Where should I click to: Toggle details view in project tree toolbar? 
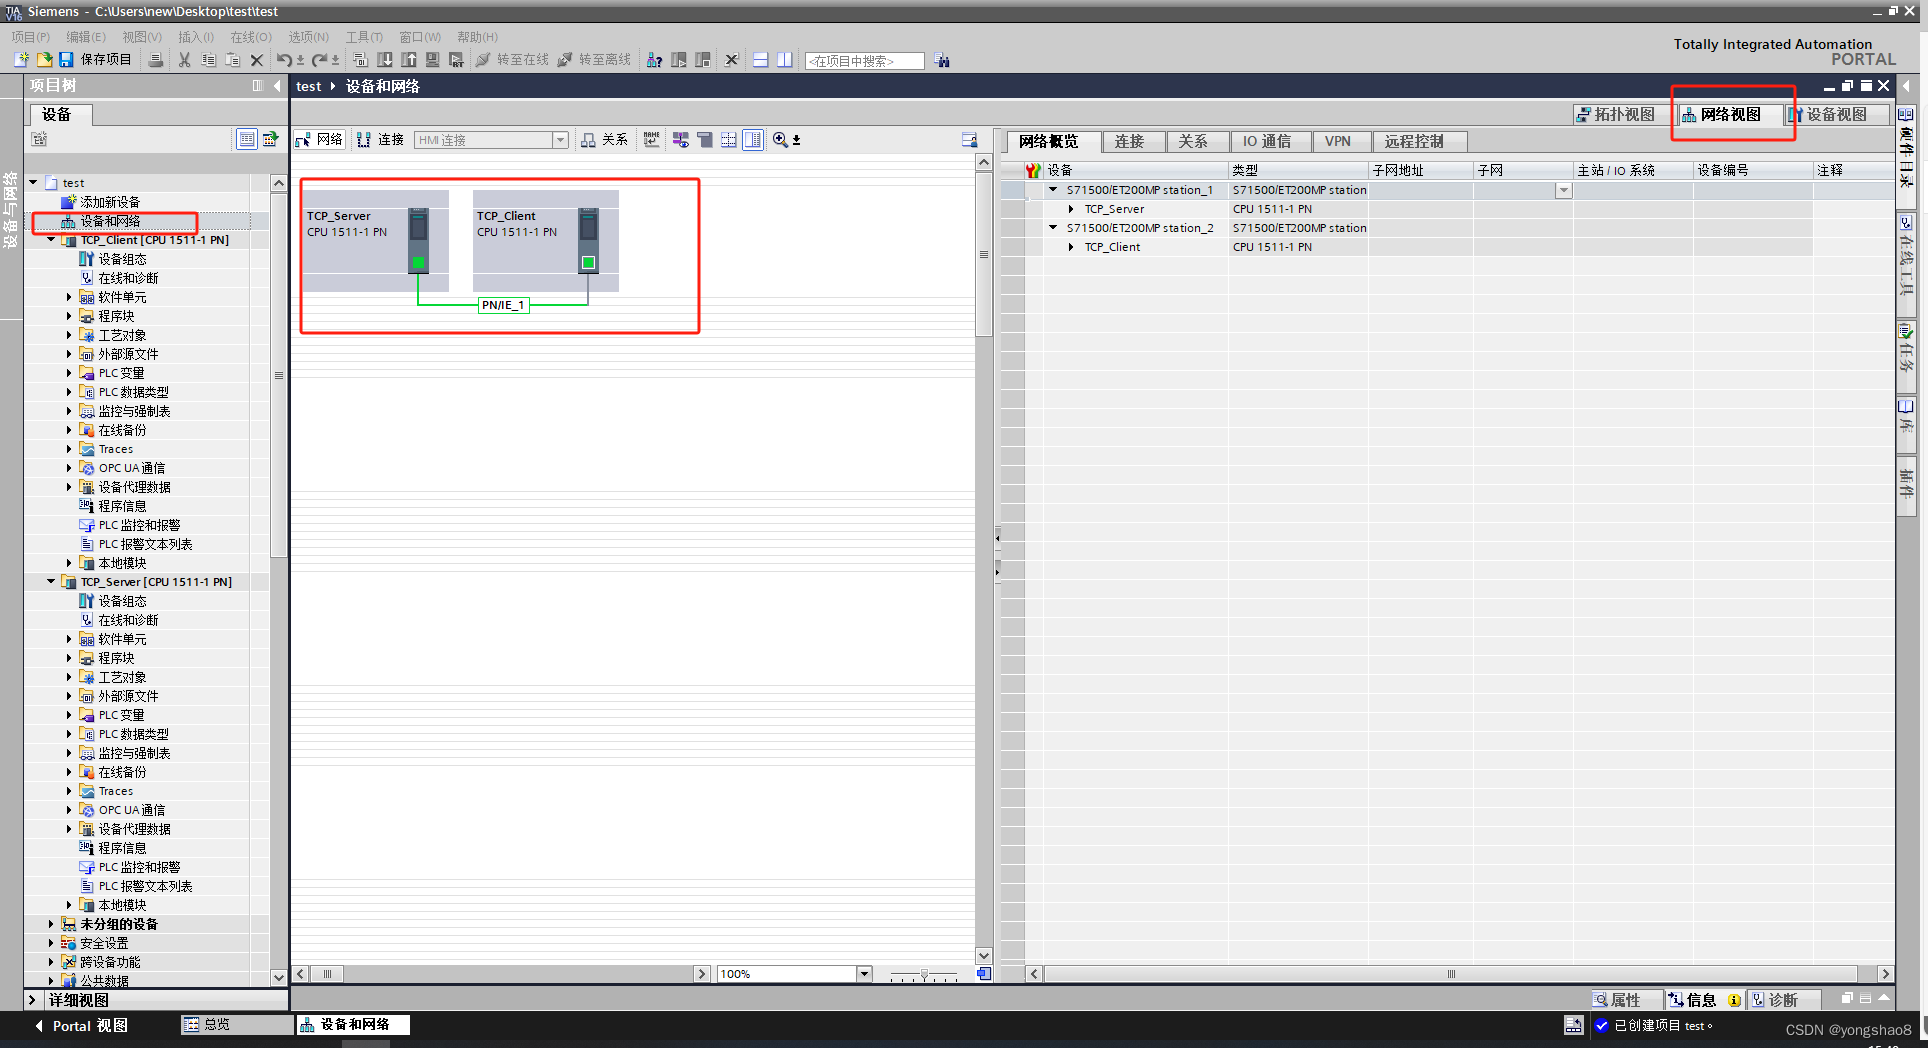pyautogui.click(x=247, y=139)
